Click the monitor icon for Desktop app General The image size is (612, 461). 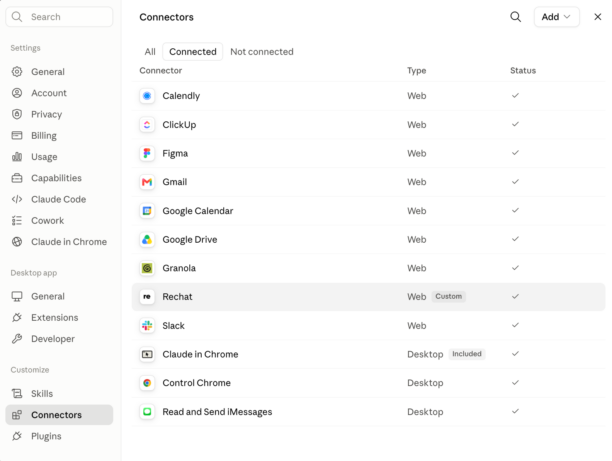tap(17, 296)
